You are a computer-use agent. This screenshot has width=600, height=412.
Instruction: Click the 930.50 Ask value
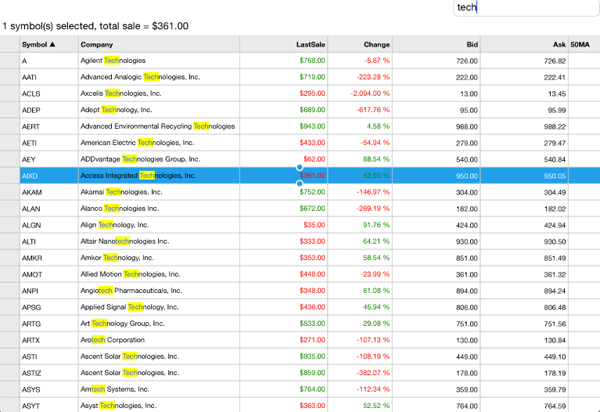click(x=555, y=242)
